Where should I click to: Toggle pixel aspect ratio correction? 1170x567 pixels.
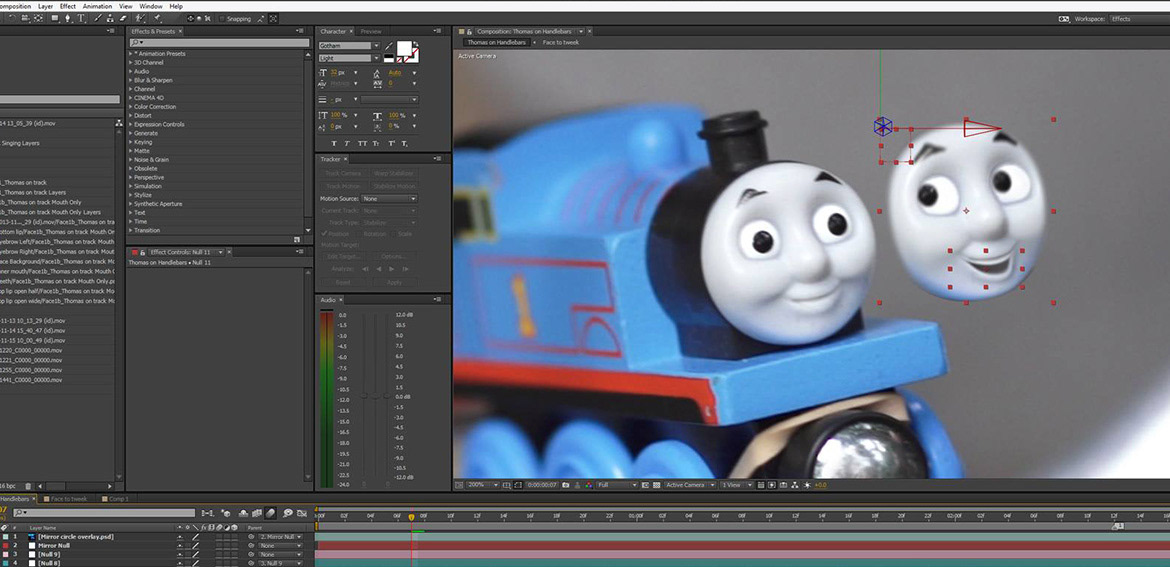click(x=760, y=485)
